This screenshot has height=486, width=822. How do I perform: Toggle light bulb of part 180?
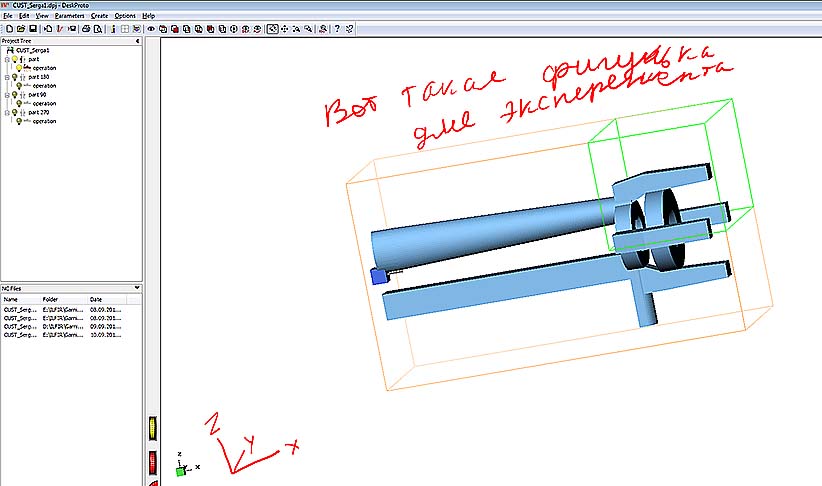14,76
